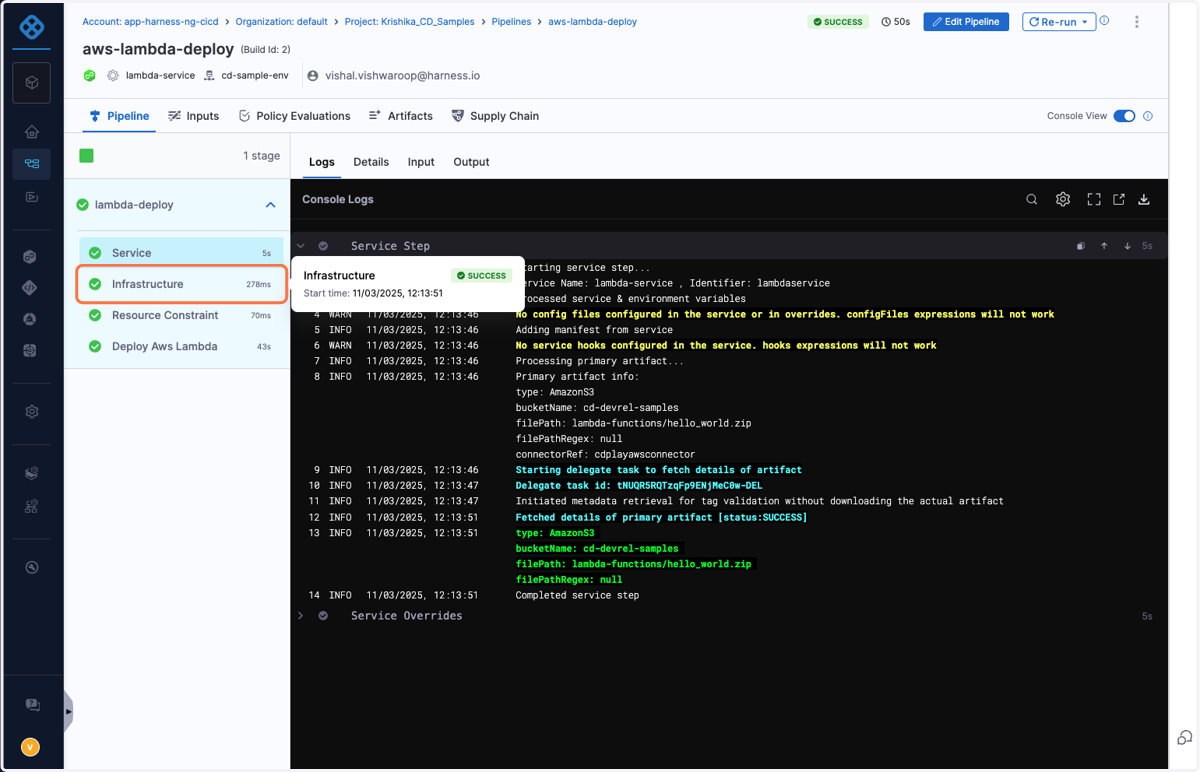Open console log settings gear icon

[1063, 199]
